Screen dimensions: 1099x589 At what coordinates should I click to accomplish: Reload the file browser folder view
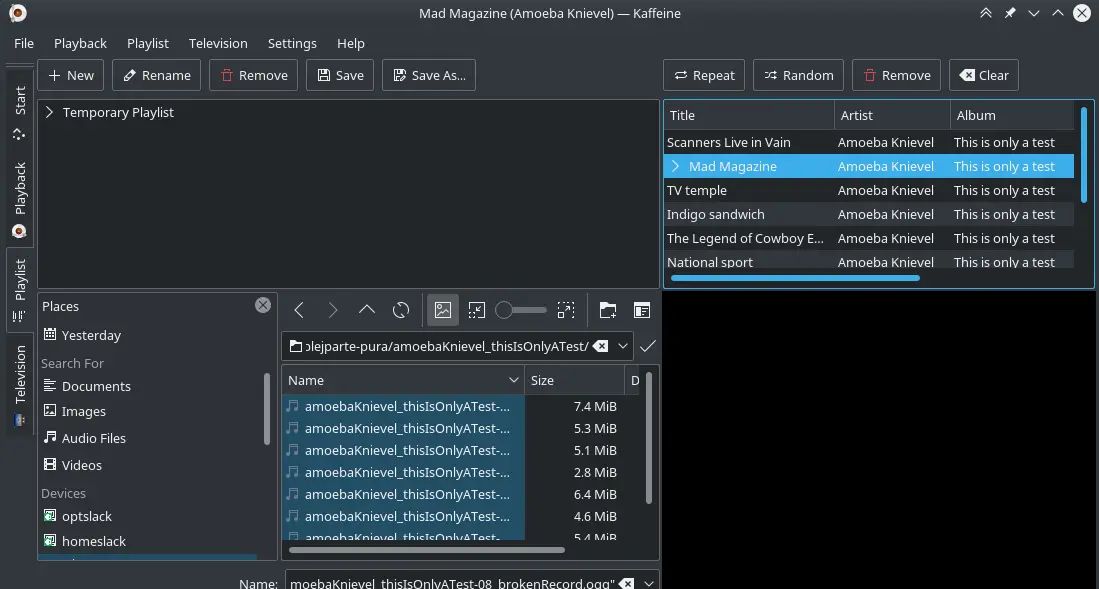pos(401,310)
